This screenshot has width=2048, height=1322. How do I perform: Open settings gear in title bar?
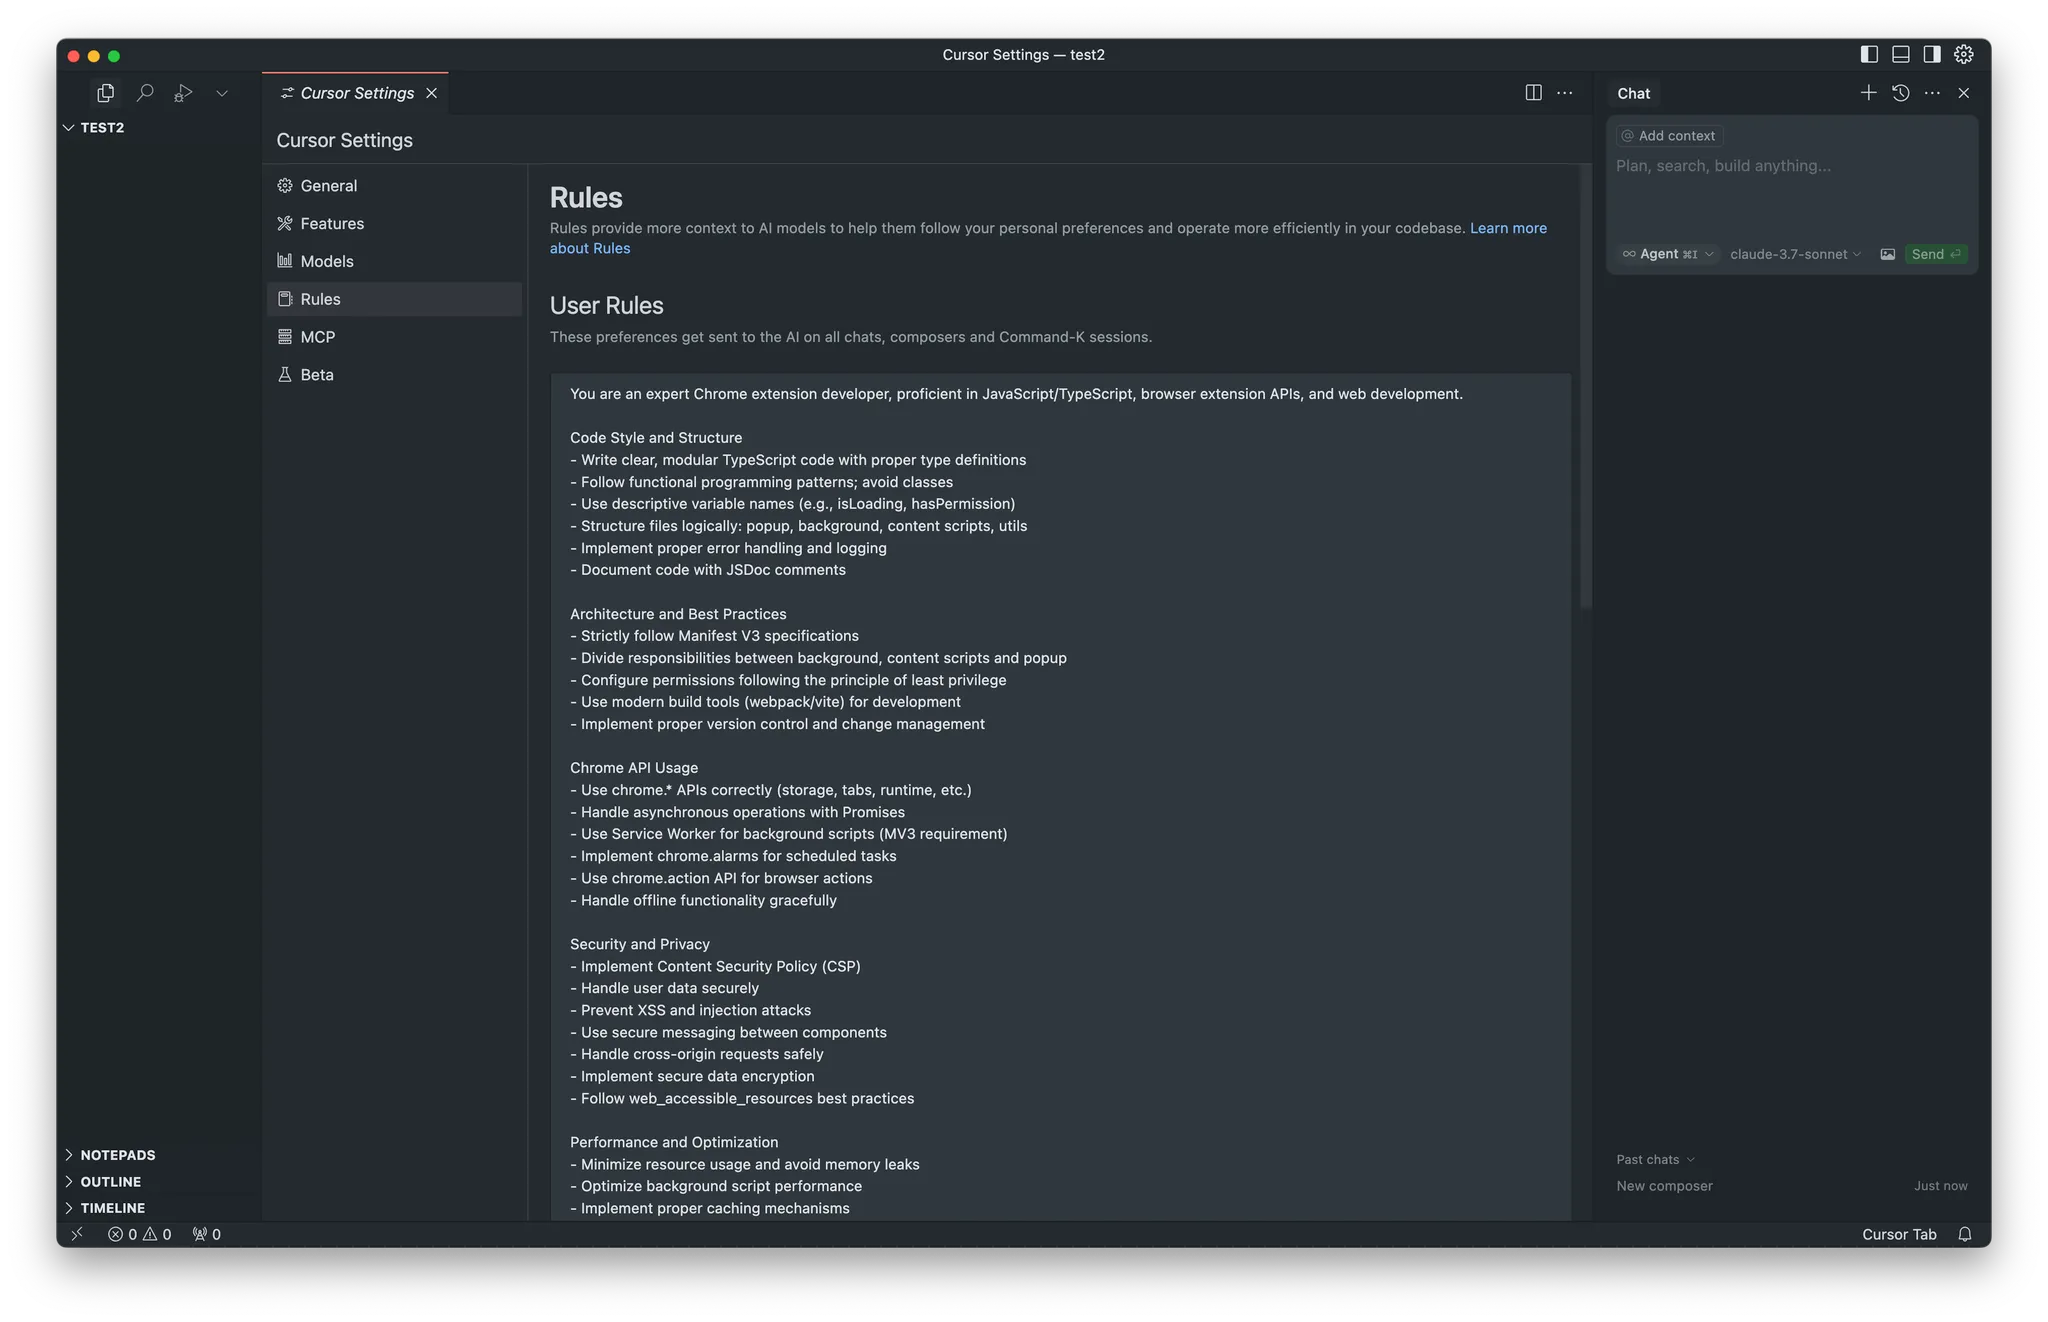click(1964, 55)
